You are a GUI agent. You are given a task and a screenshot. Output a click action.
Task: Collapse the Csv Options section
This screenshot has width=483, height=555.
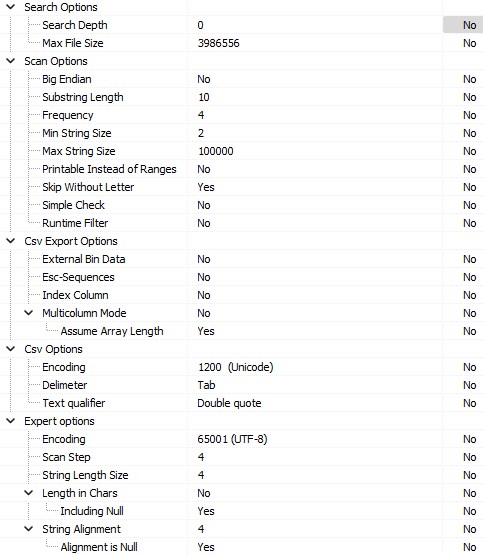(11, 349)
